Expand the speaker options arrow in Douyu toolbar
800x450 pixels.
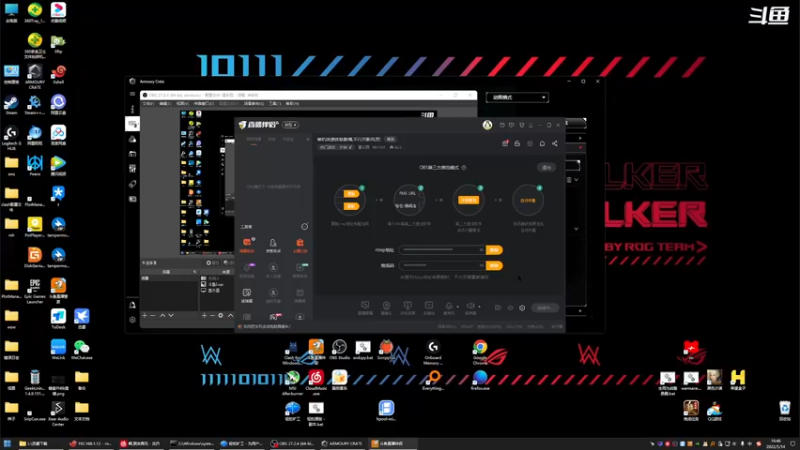pyautogui.click(x=479, y=307)
